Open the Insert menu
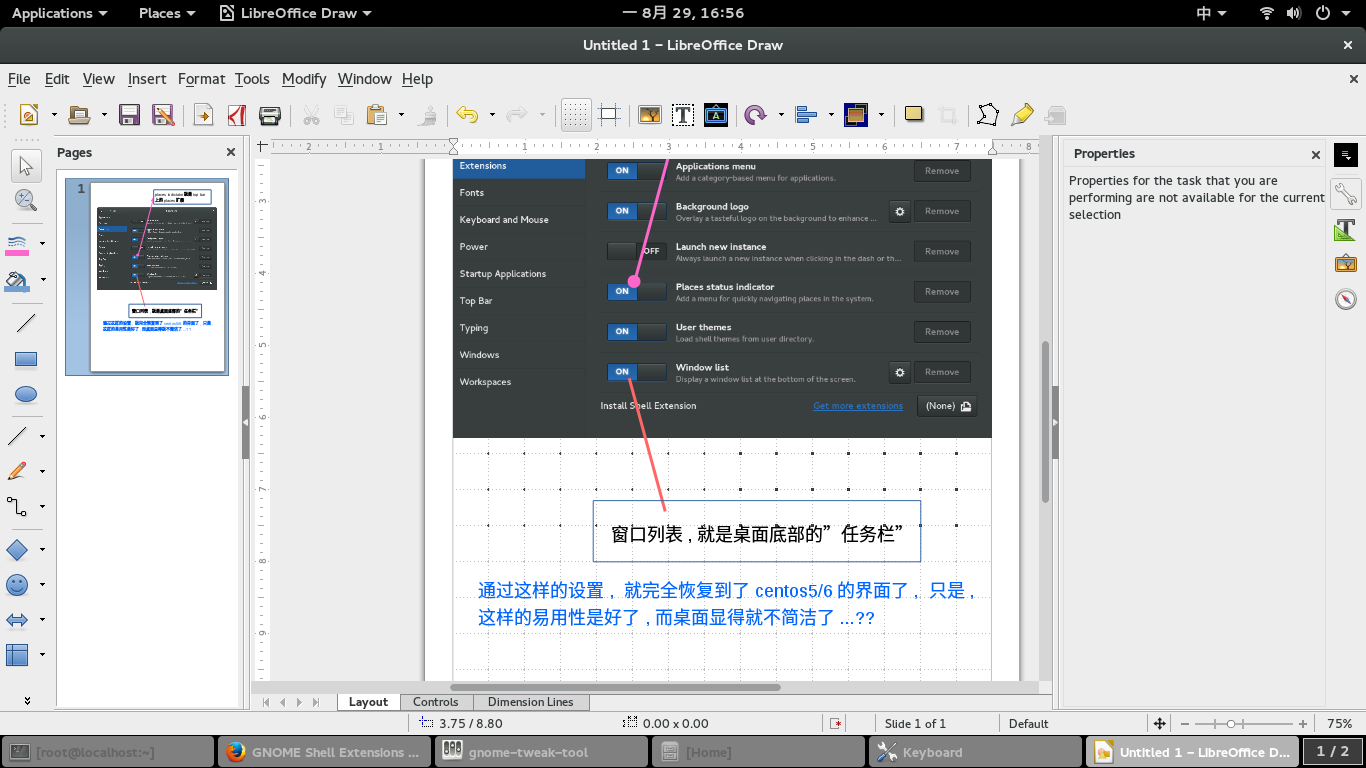This screenshot has height=768, width=1366. (147, 79)
